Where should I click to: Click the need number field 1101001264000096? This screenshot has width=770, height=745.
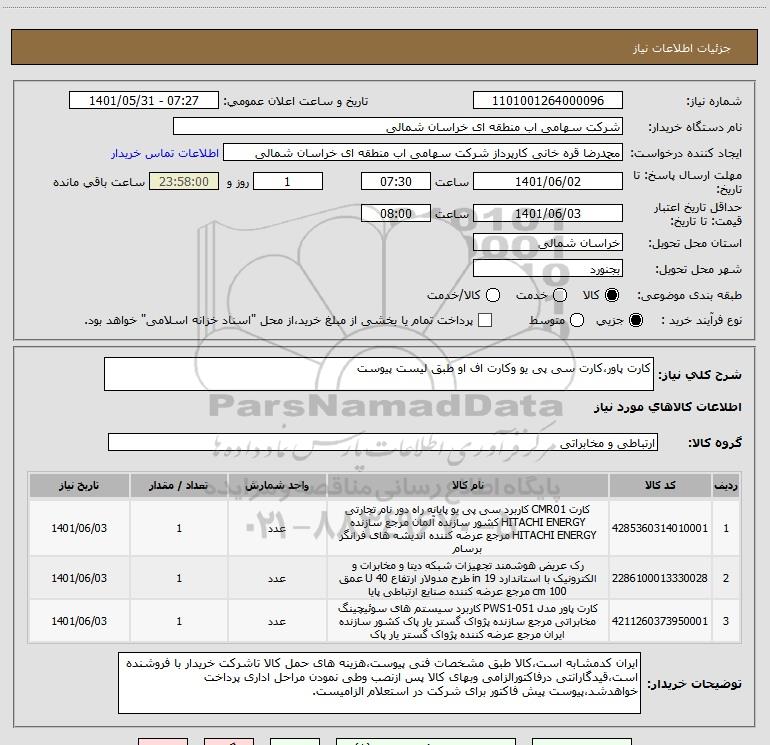coord(548,101)
